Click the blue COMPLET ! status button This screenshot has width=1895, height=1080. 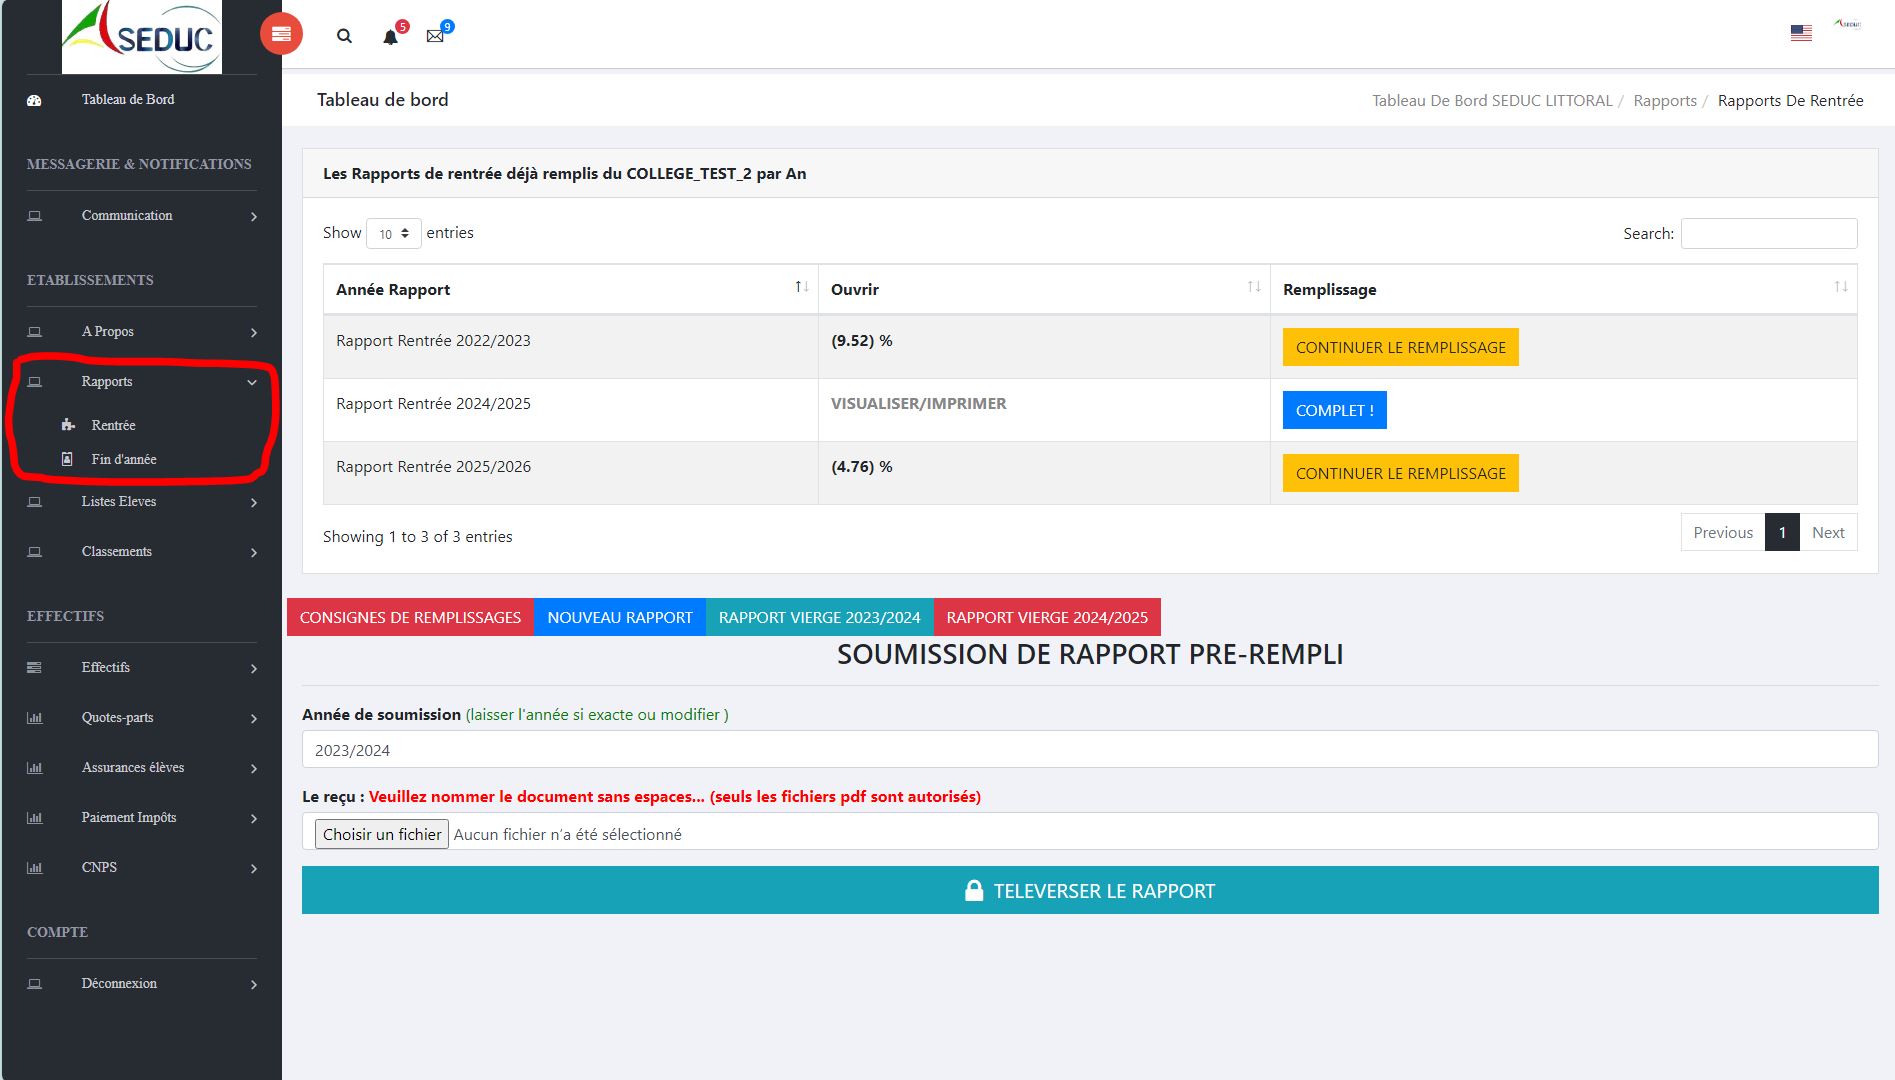1334,410
